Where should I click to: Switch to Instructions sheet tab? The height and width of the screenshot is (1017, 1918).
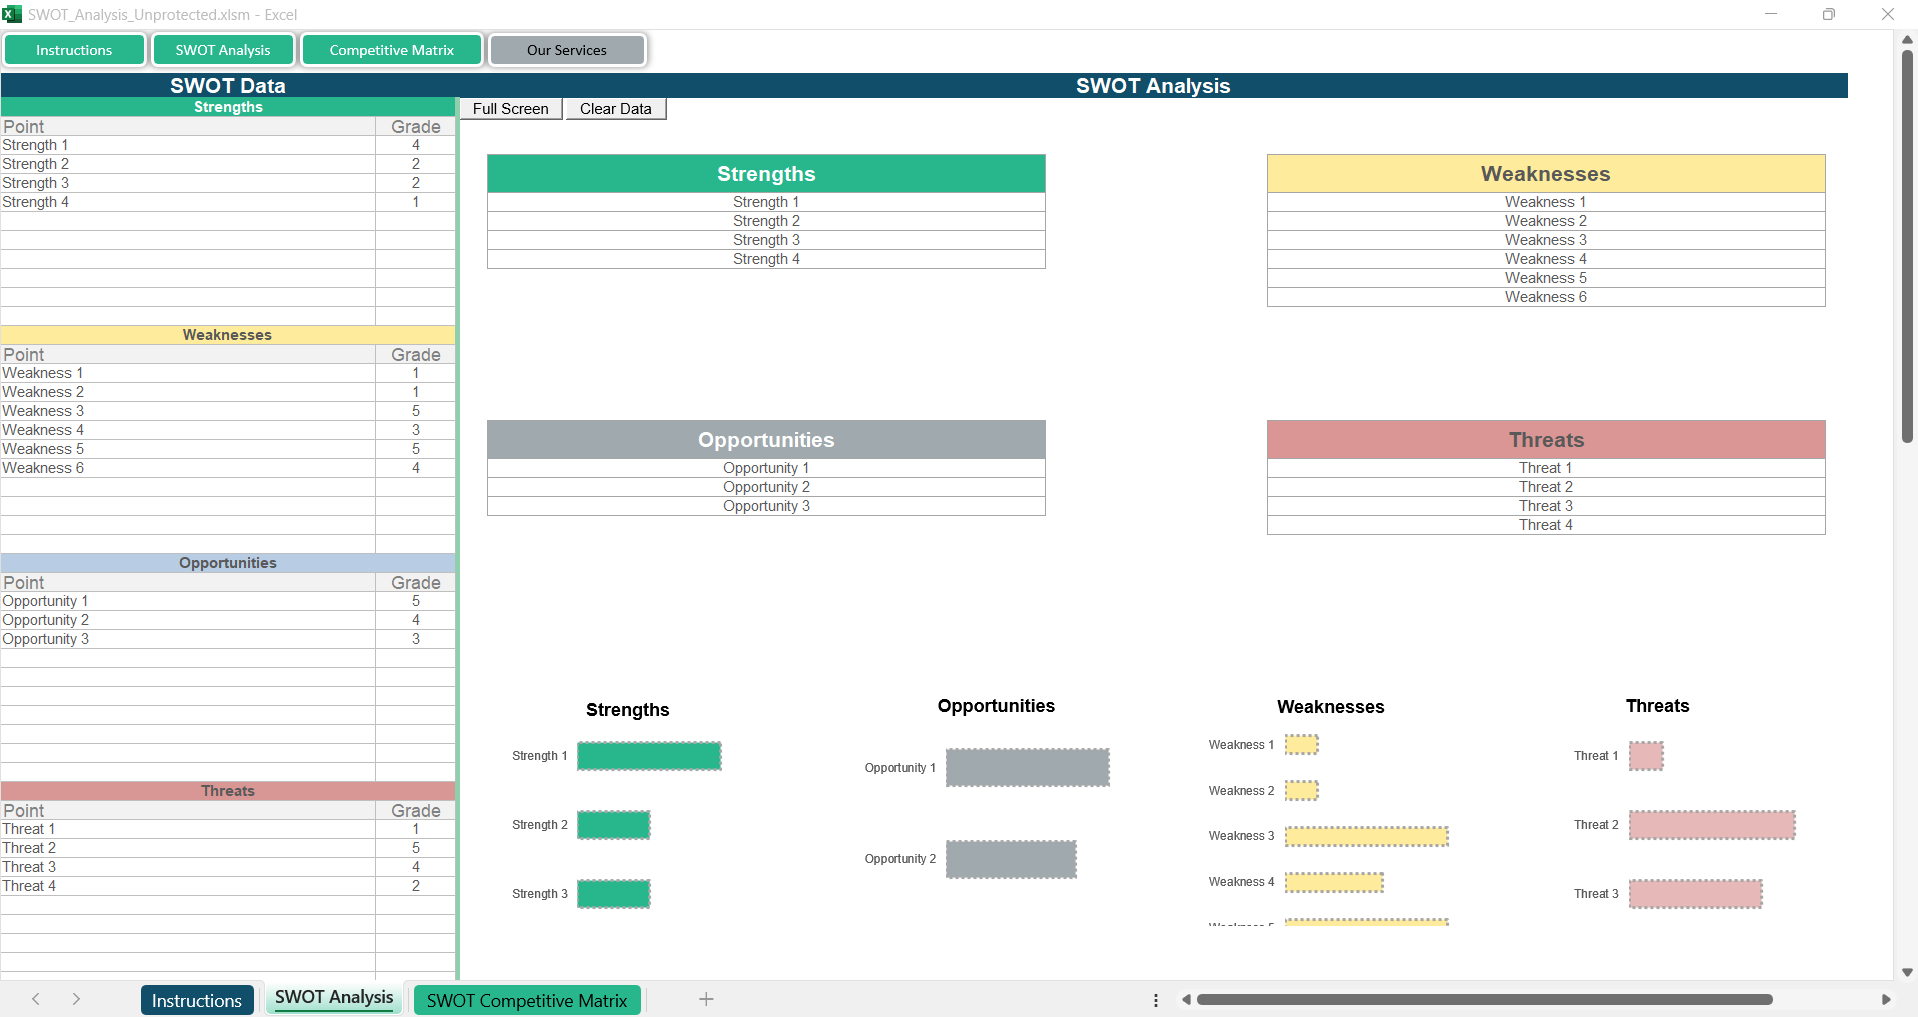coord(196,1000)
